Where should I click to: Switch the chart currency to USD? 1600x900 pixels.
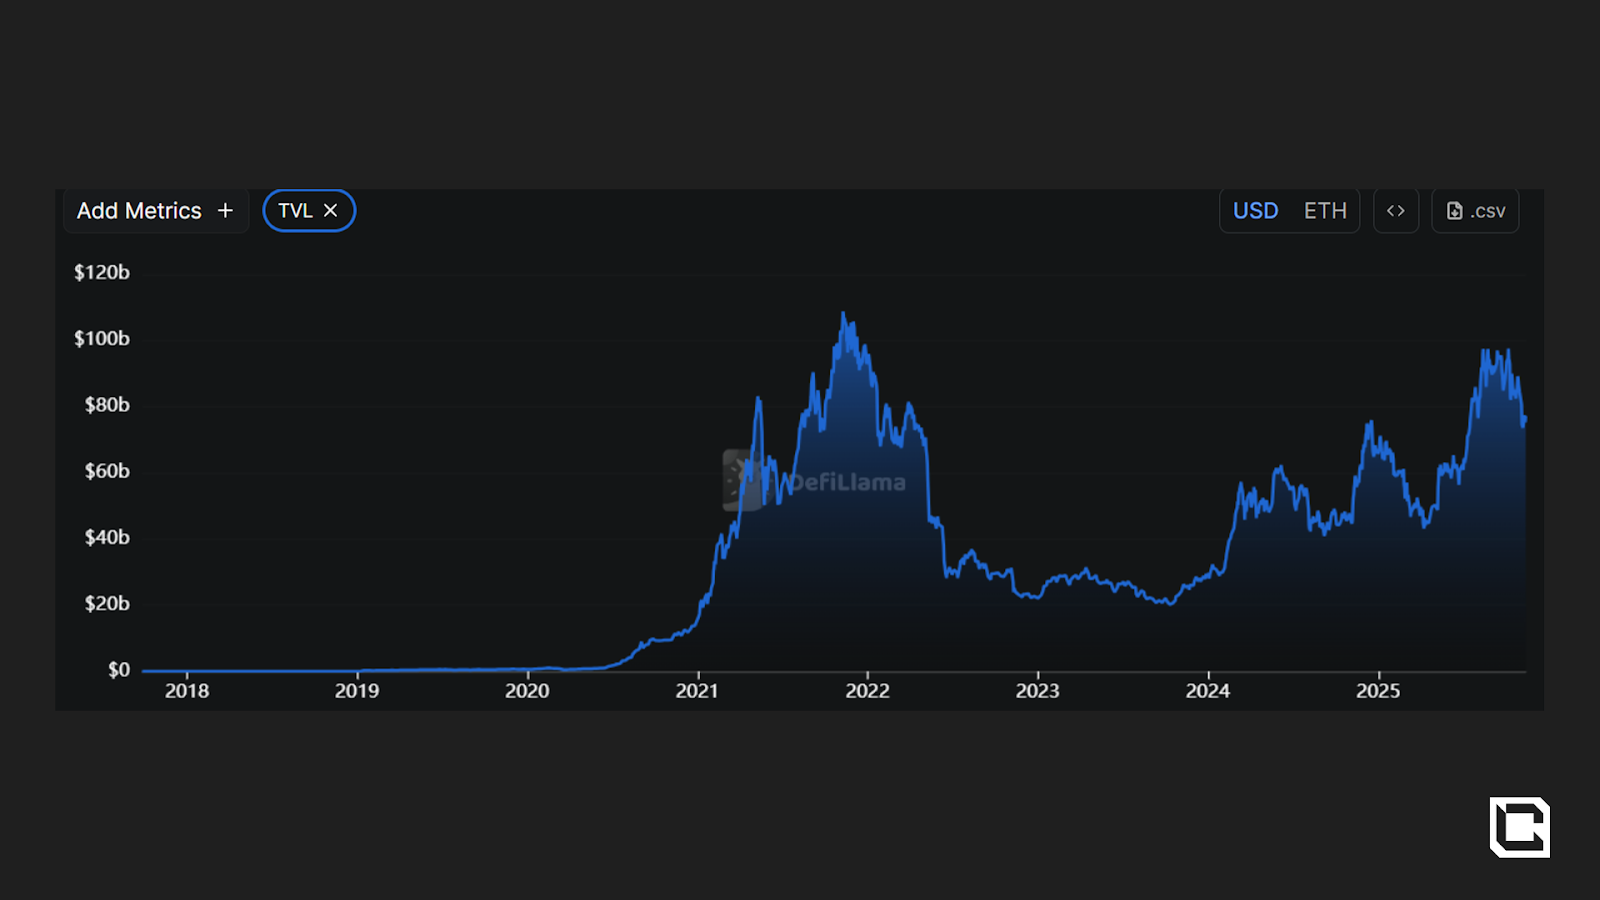(x=1255, y=211)
